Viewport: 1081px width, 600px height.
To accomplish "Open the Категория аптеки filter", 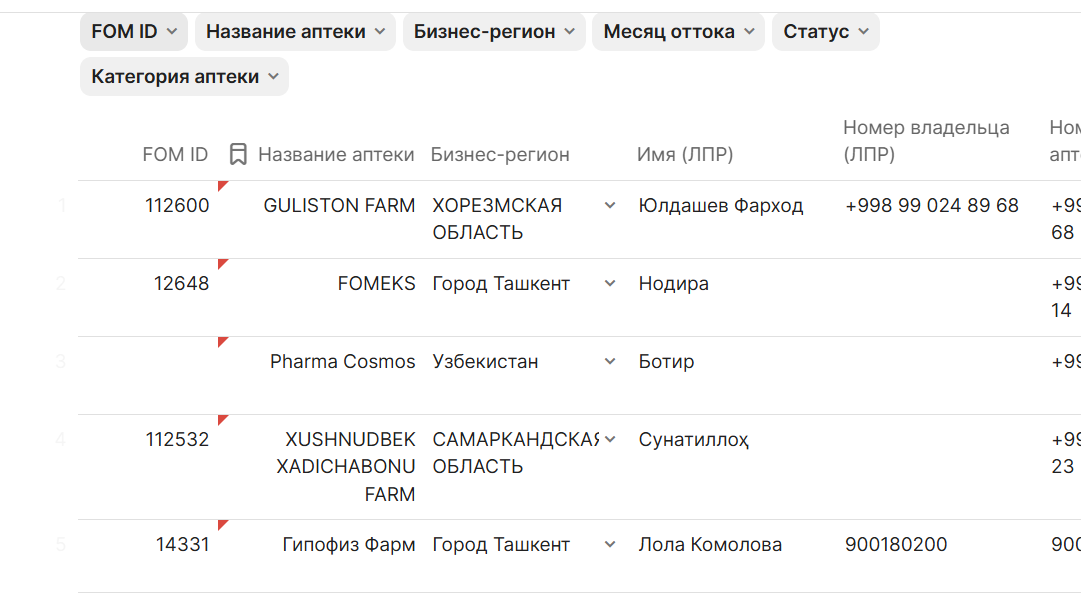I will [184, 76].
